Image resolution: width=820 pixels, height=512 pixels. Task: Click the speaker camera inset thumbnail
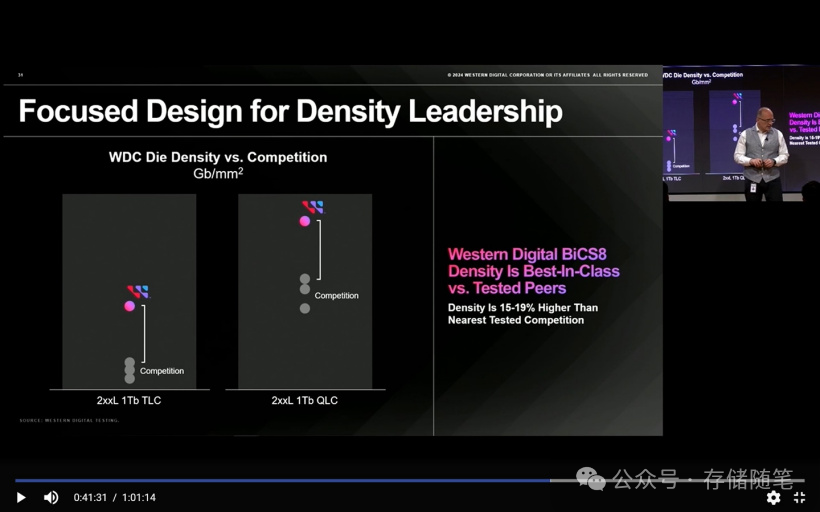click(x=741, y=133)
